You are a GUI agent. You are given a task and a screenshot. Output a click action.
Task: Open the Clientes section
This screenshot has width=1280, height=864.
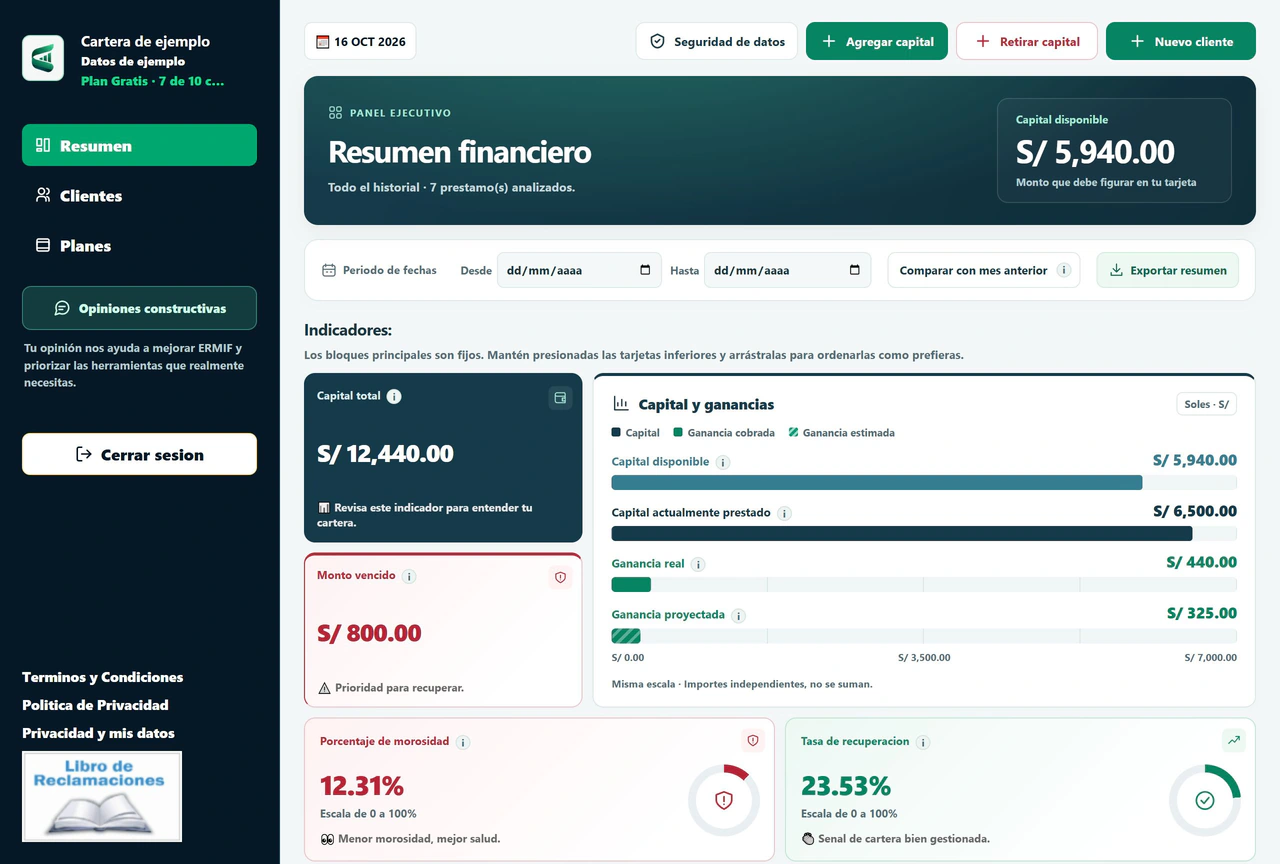139,195
